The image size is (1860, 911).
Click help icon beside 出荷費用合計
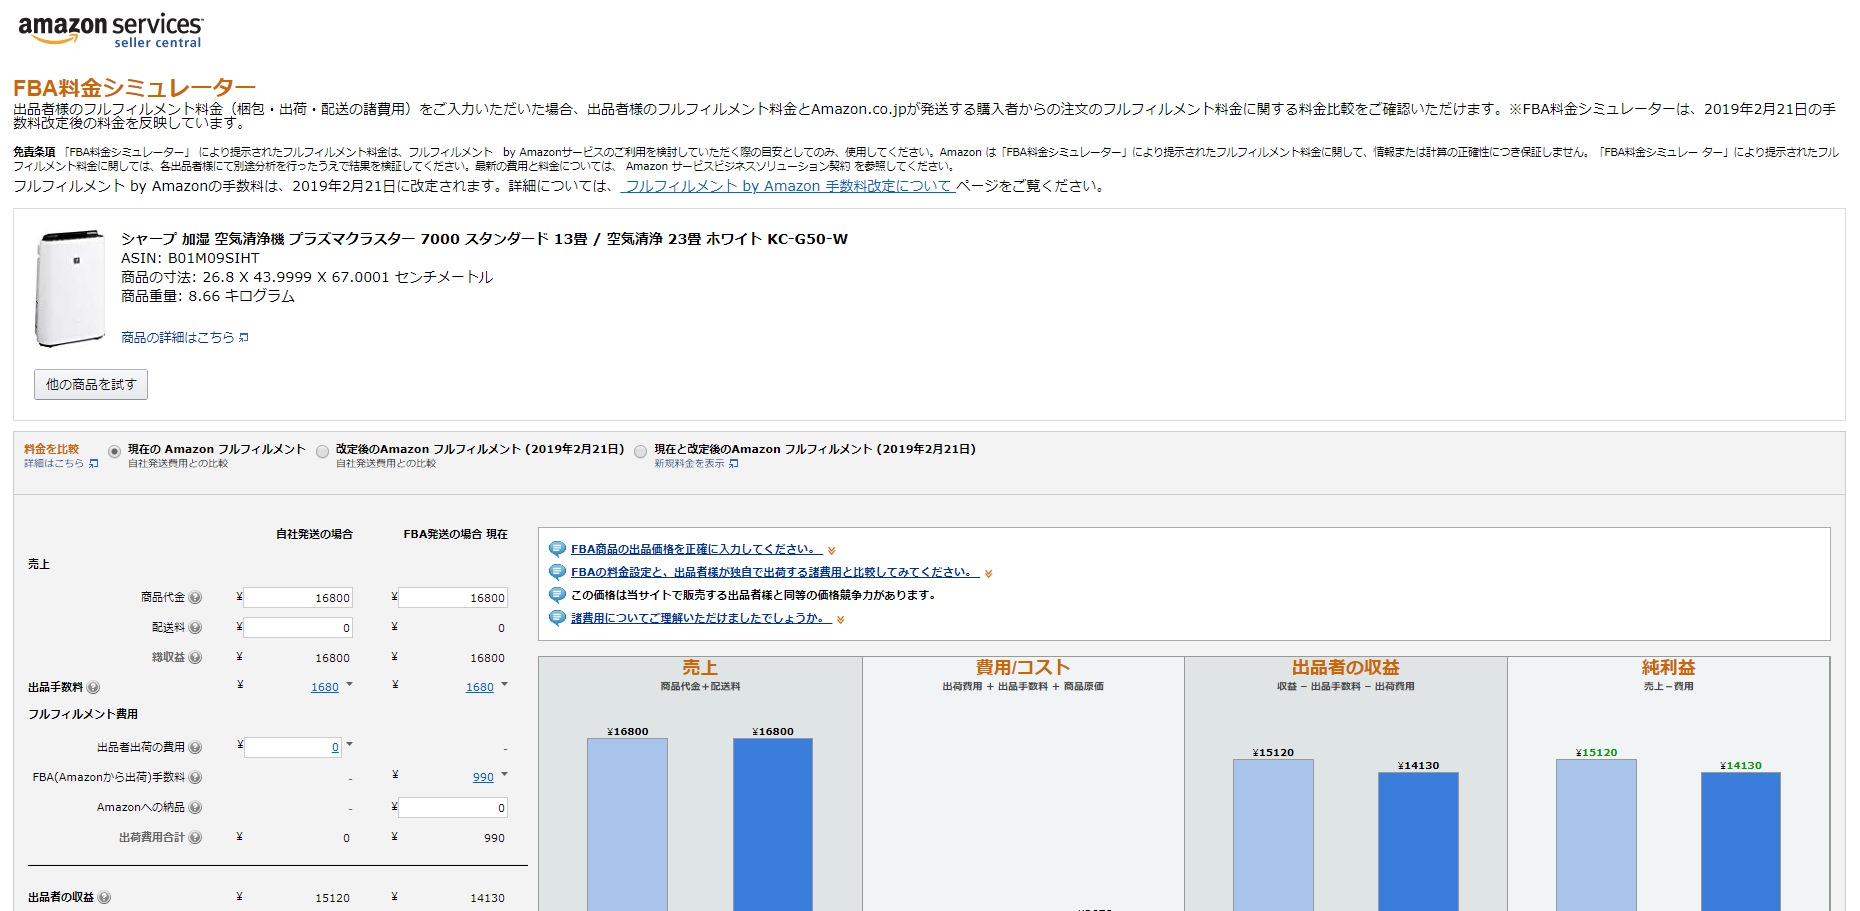(x=195, y=838)
